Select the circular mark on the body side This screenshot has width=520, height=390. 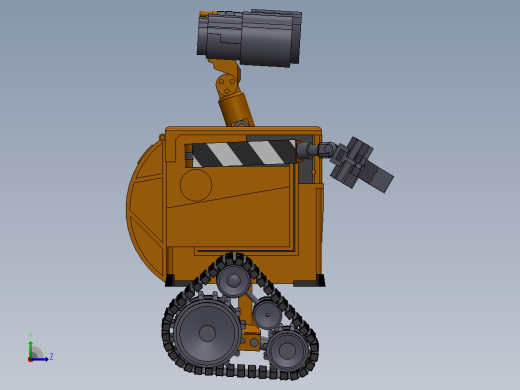pos(196,185)
